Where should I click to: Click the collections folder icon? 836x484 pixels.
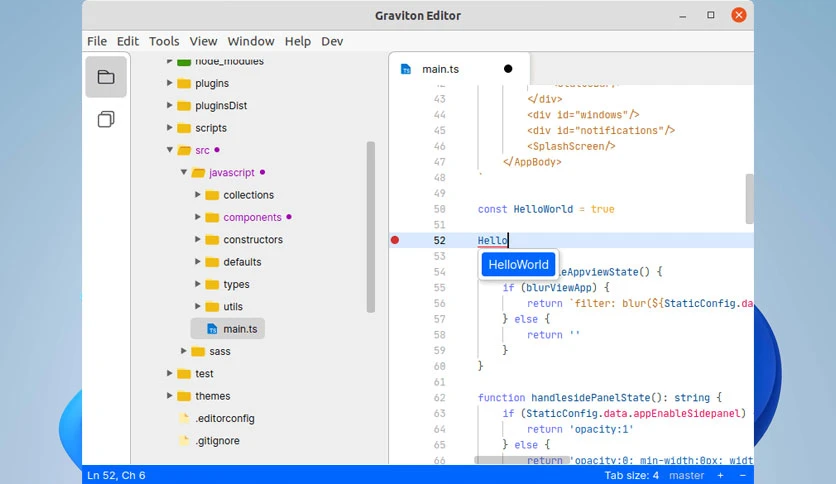coord(212,195)
